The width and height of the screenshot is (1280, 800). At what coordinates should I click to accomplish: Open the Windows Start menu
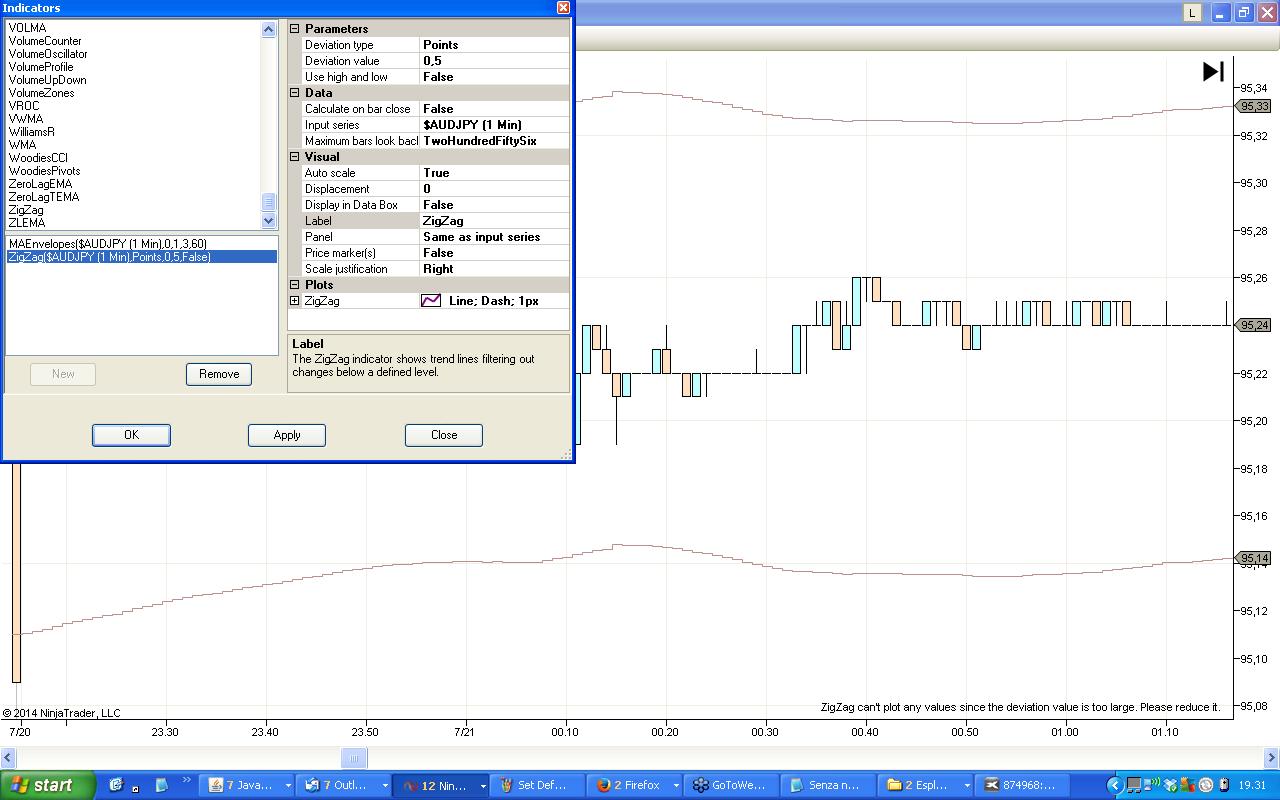(48, 785)
